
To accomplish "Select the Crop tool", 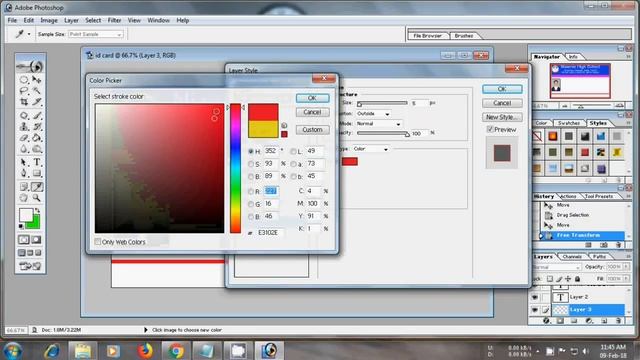I will (x=24, y=101).
